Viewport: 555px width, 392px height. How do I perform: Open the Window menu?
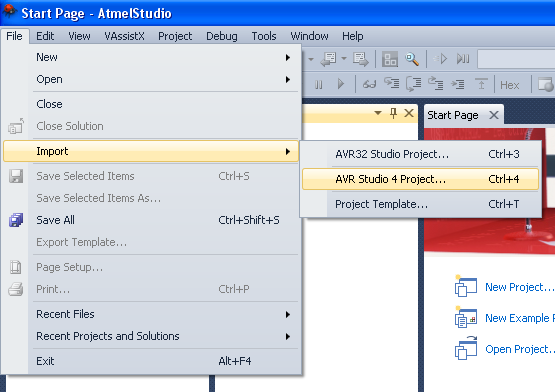pyautogui.click(x=309, y=36)
